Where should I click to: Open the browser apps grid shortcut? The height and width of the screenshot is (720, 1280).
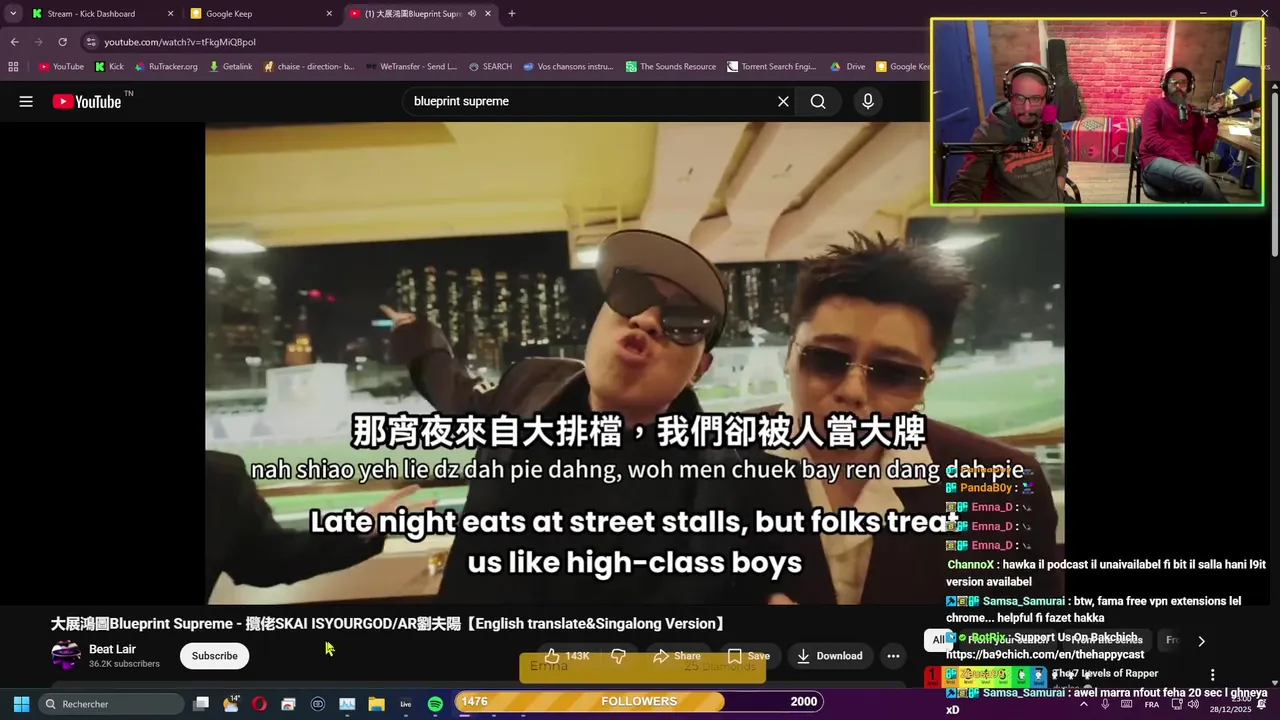(x=13, y=67)
